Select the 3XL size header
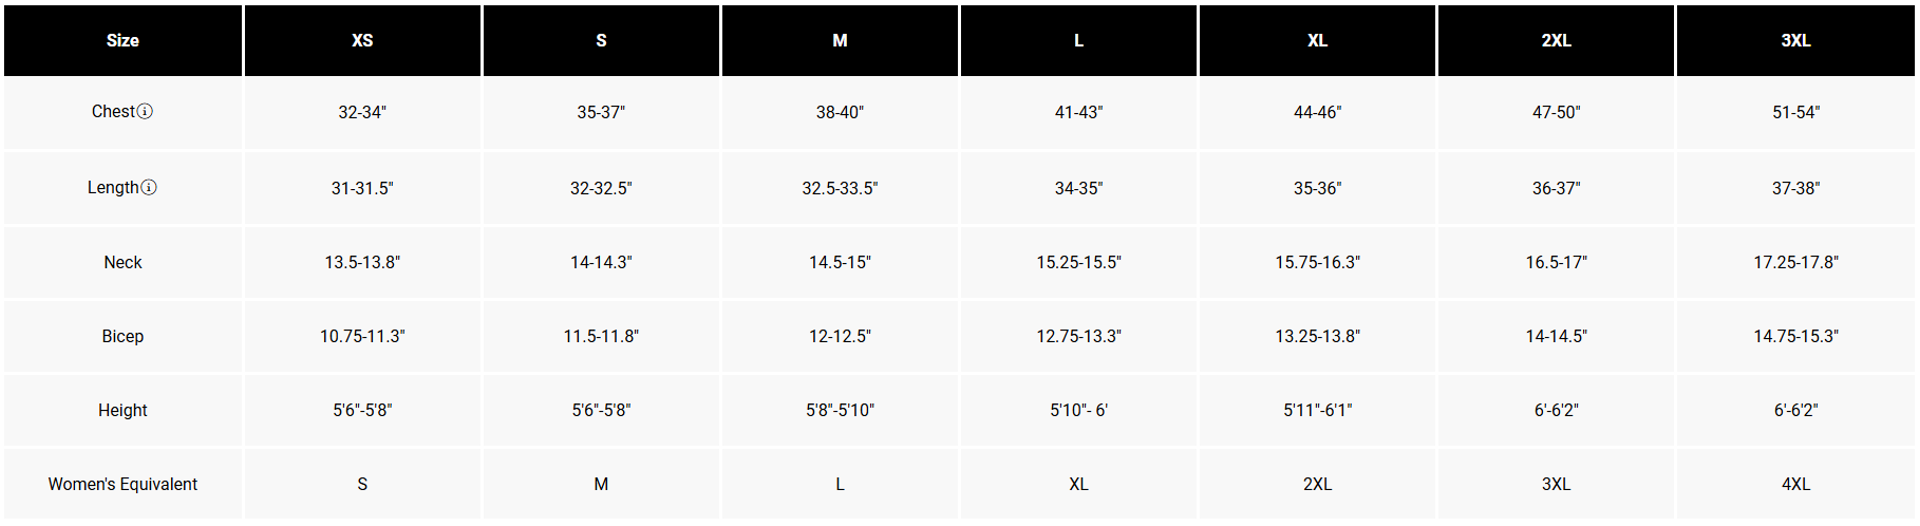 click(1795, 41)
